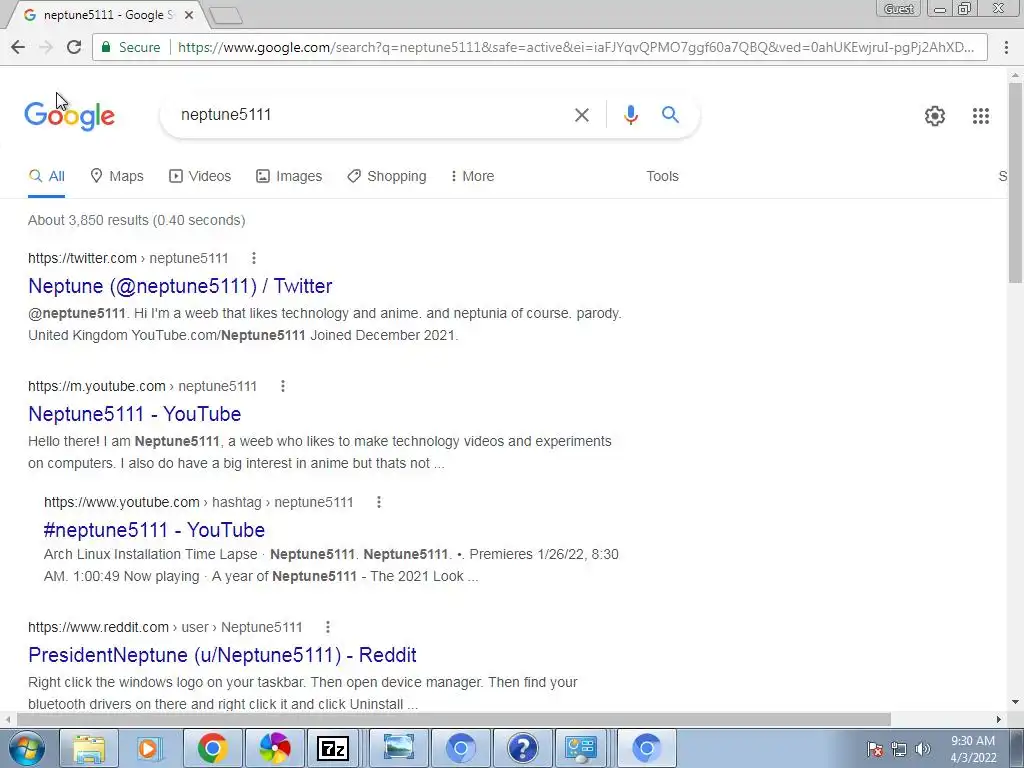Click the reddit.com › user › Neptune5111 URL
This screenshot has height=768, width=1024.
click(165, 627)
